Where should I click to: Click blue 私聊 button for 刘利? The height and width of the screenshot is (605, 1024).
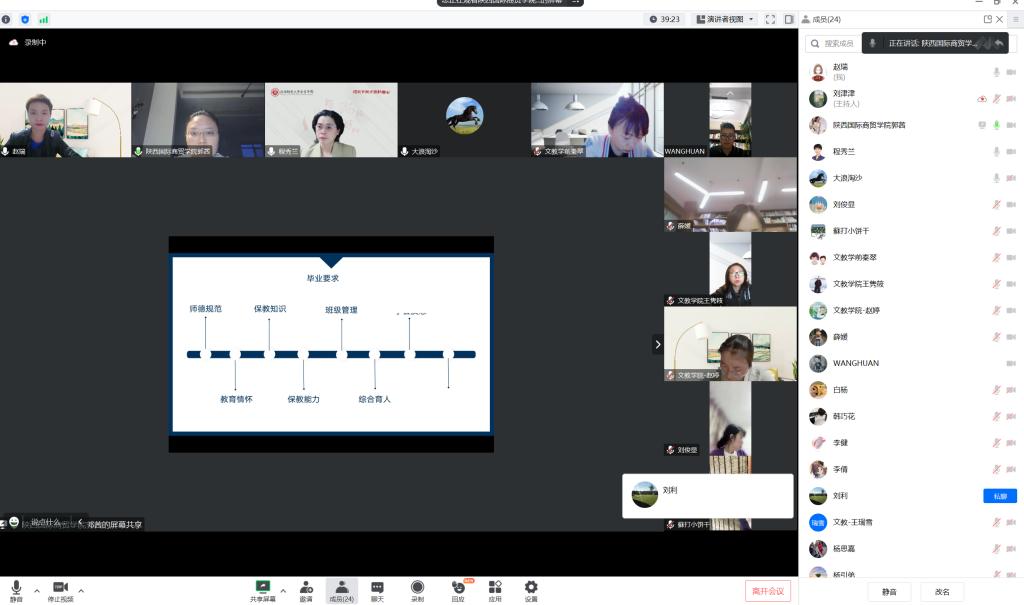pos(1000,497)
